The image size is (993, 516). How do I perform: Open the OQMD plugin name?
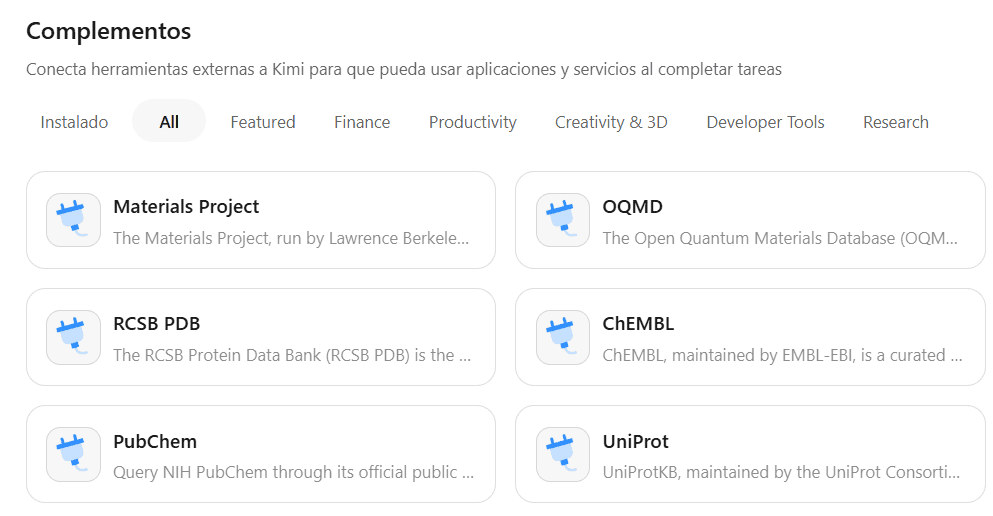[633, 206]
